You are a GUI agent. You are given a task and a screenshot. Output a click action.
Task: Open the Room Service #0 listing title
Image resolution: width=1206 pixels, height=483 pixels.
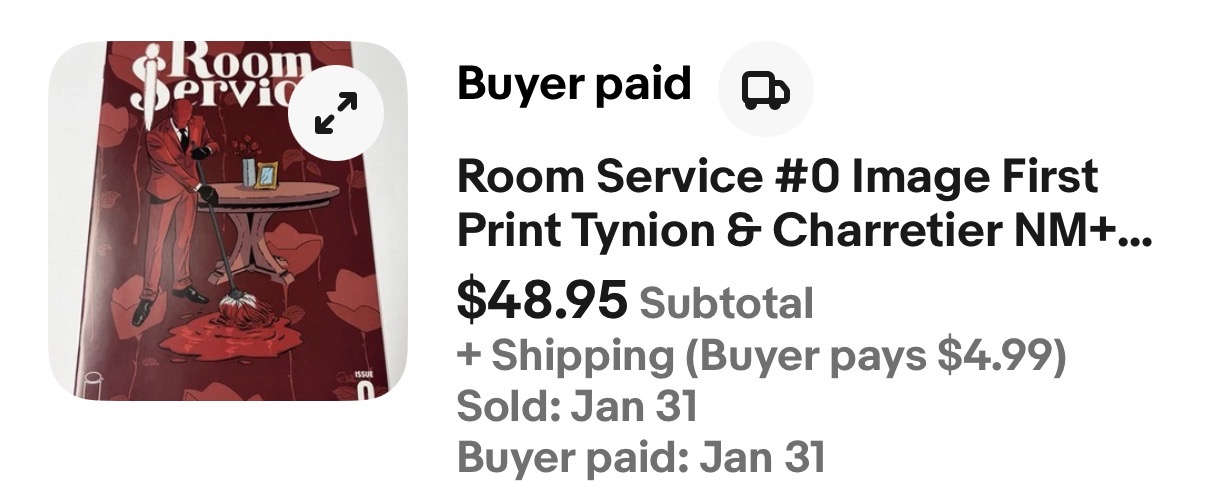[777, 177]
